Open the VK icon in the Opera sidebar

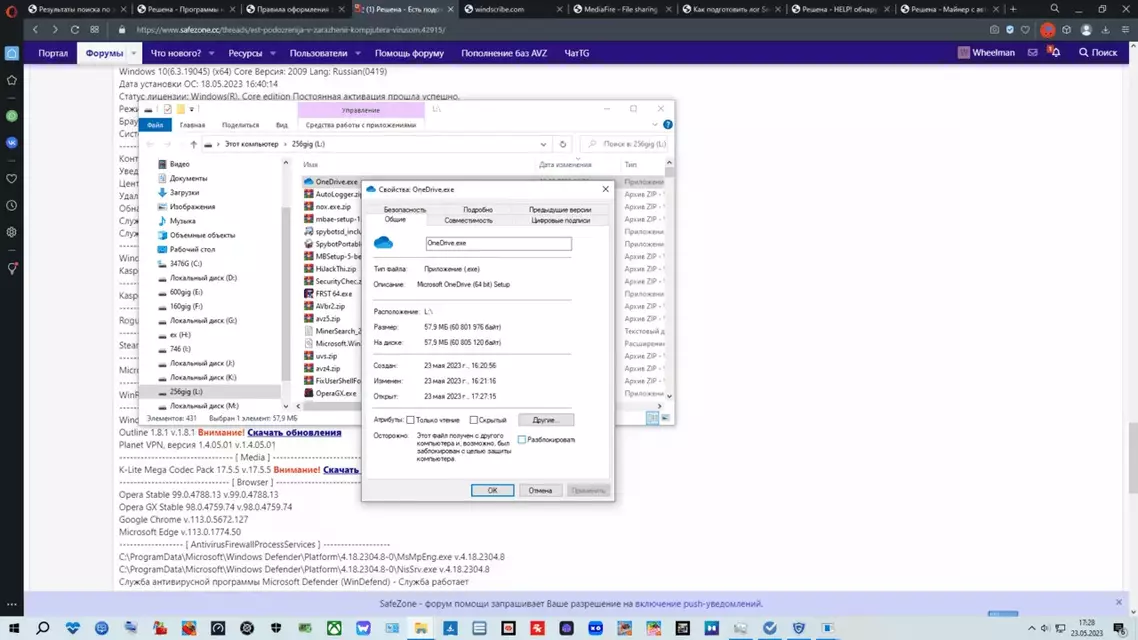click(x=12, y=142)
